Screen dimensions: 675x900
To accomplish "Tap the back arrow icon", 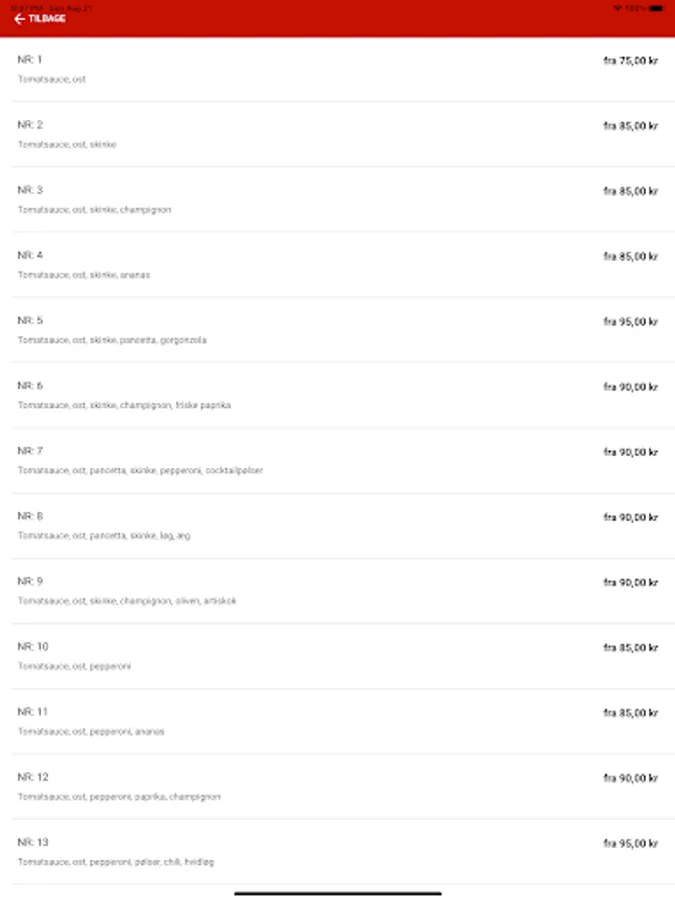I will click(20, 19).
